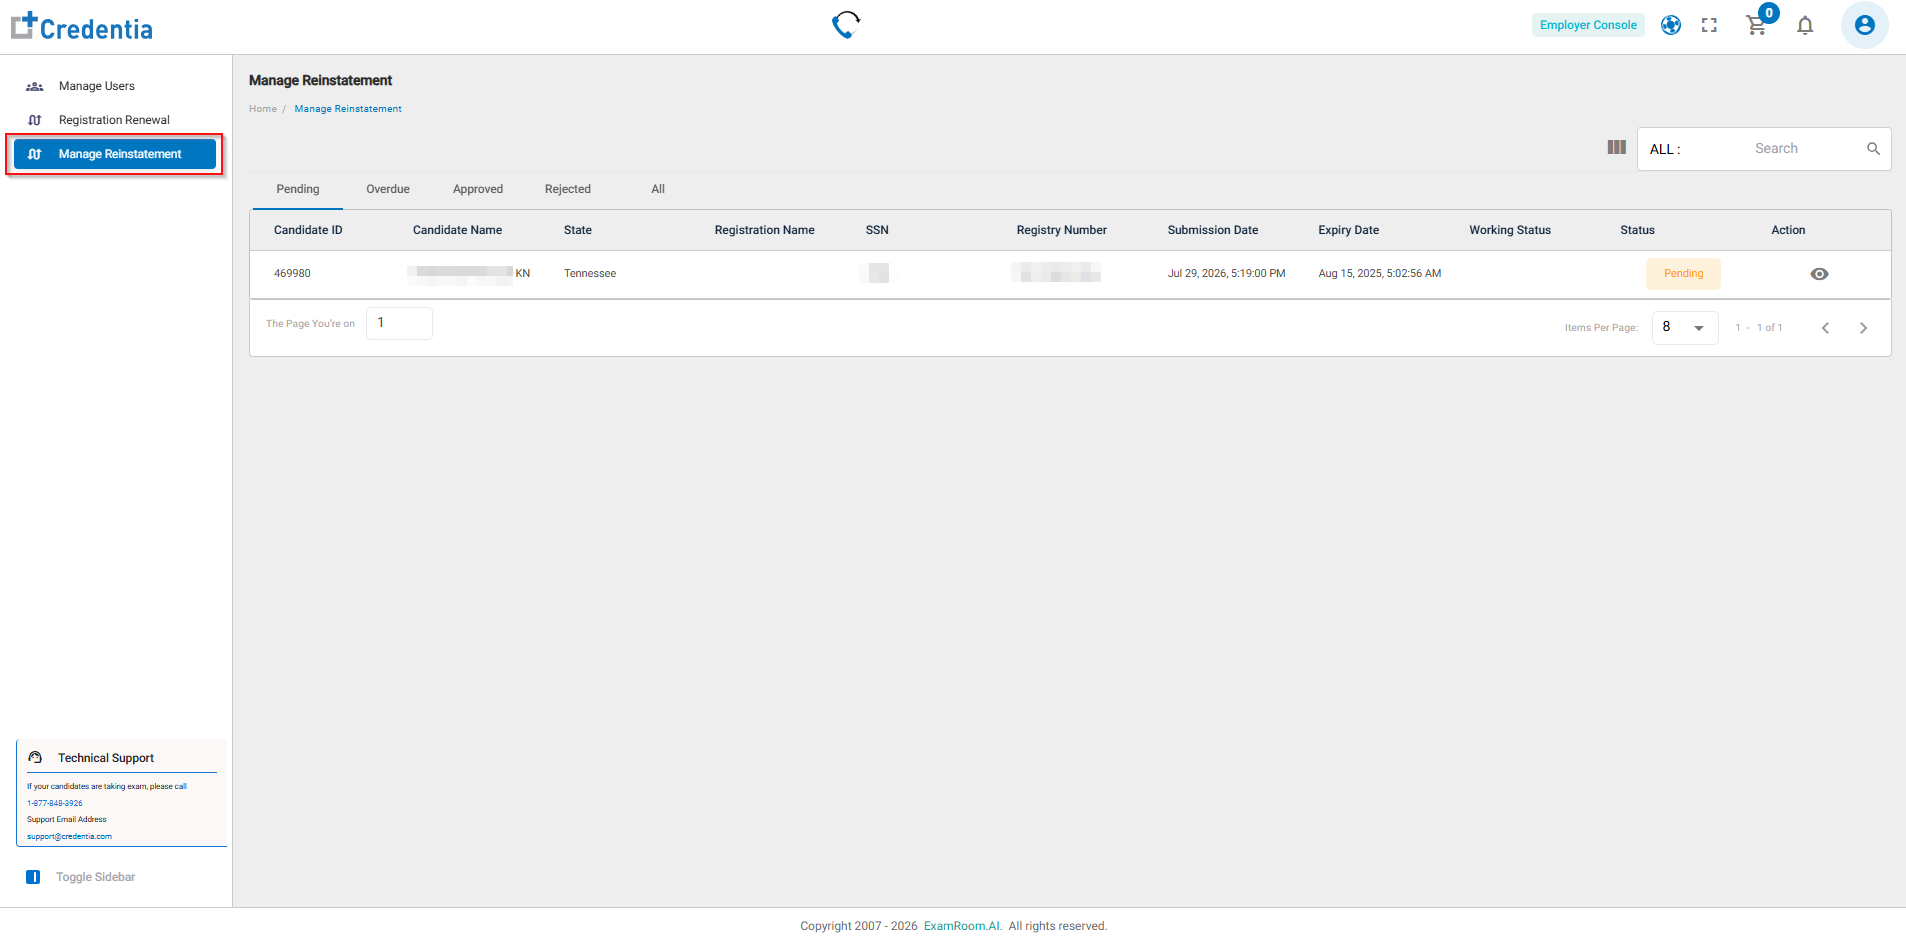Go to previous page arrow
The height and width of the screenshot is (940, 1906).
tap(1825, 328)
